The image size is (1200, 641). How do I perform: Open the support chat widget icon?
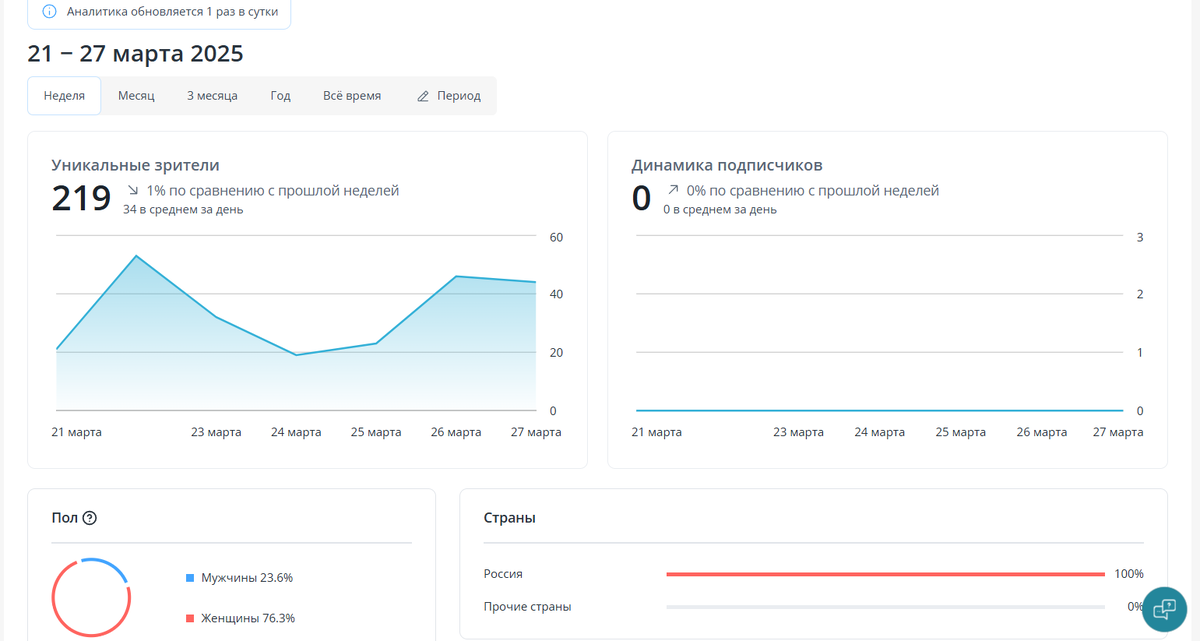coord(1164,608)
